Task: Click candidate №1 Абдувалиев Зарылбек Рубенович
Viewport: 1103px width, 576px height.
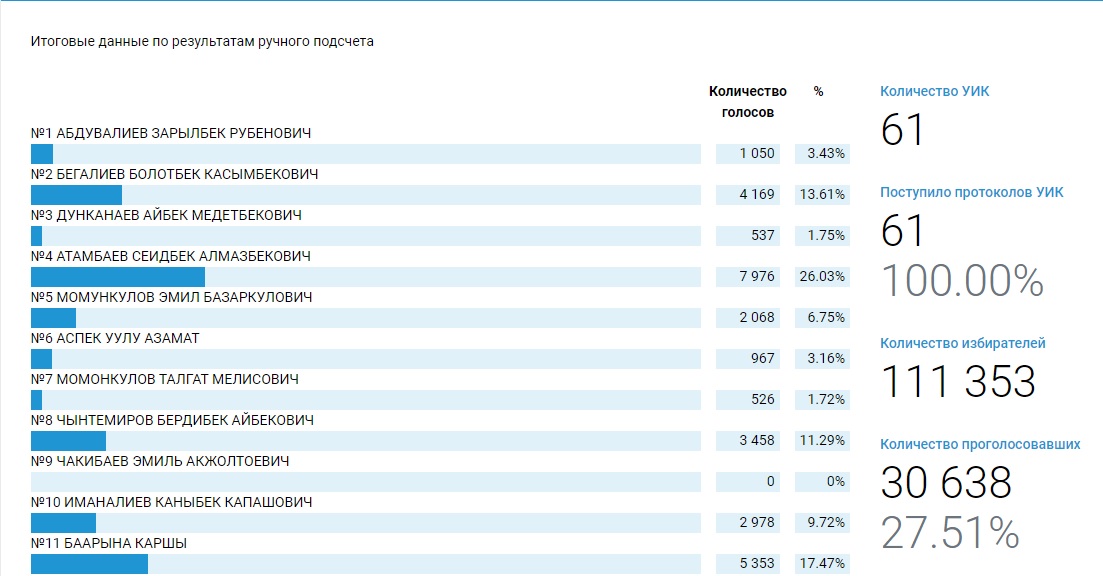Action: pos(171,133)
